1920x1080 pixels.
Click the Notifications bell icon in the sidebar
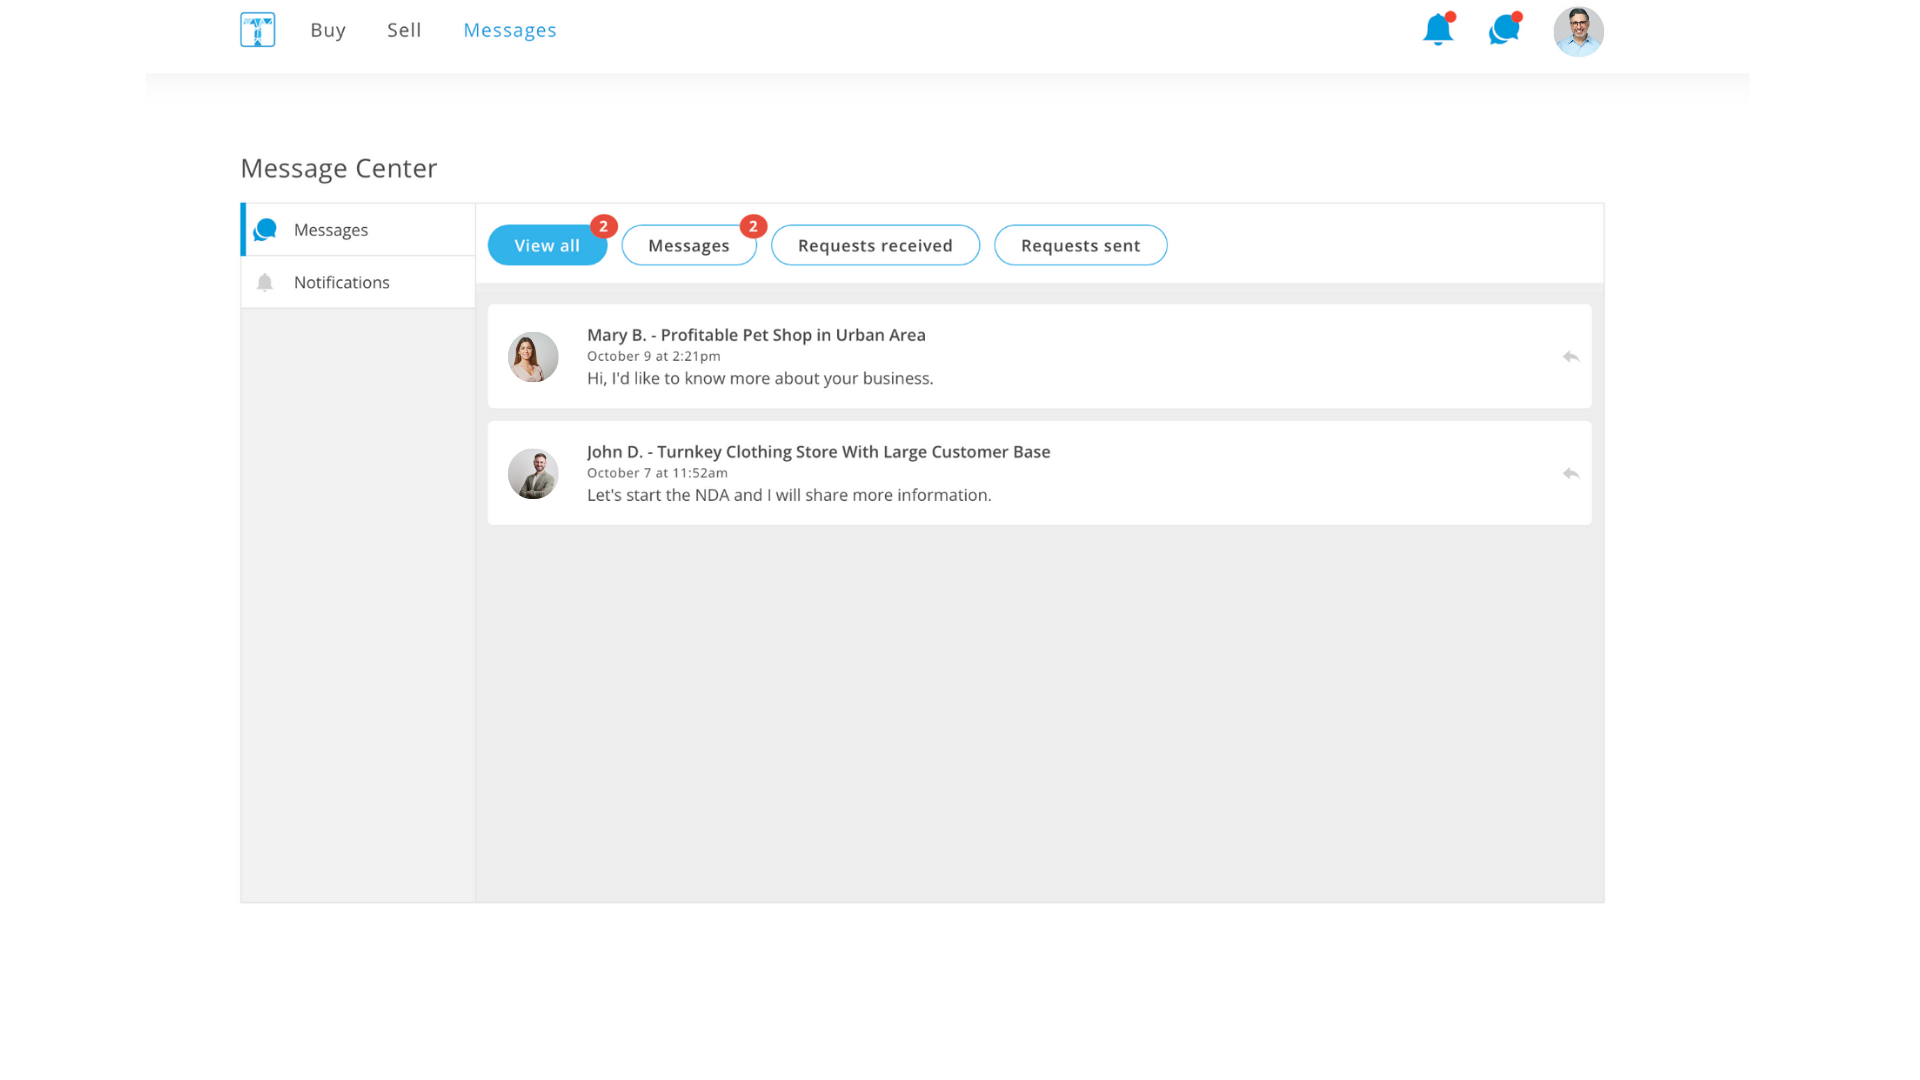coord(265,283)
